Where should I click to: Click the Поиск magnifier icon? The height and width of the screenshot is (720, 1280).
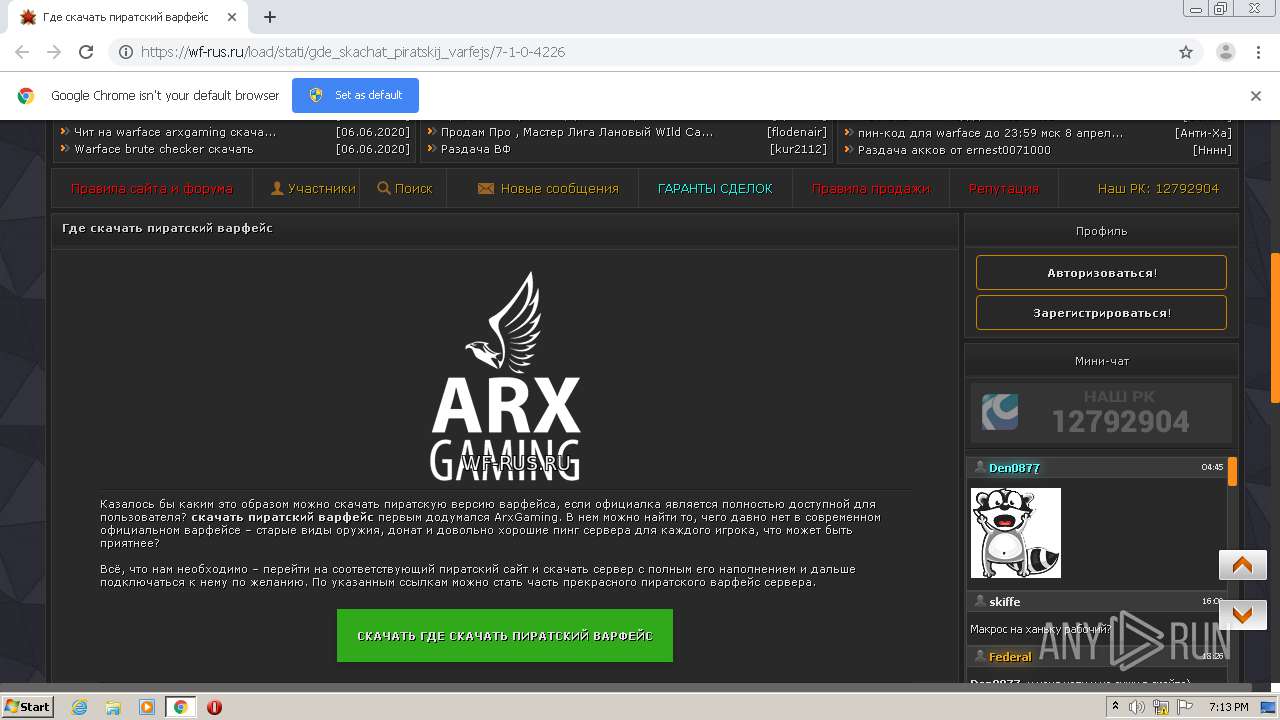point(384,188)
